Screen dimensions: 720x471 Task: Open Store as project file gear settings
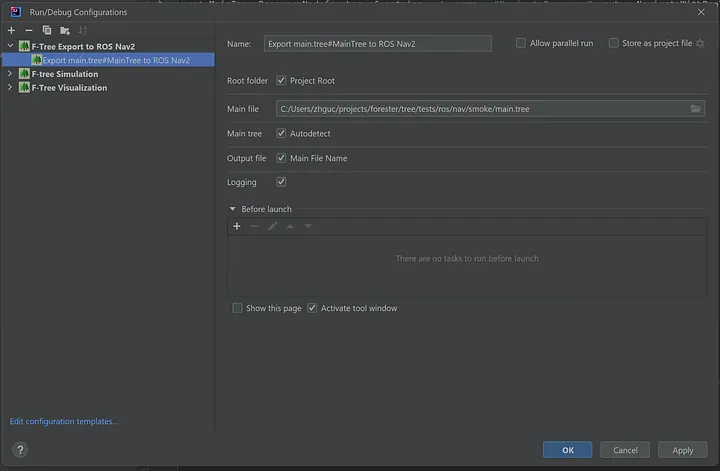click(x=700, y=43)
